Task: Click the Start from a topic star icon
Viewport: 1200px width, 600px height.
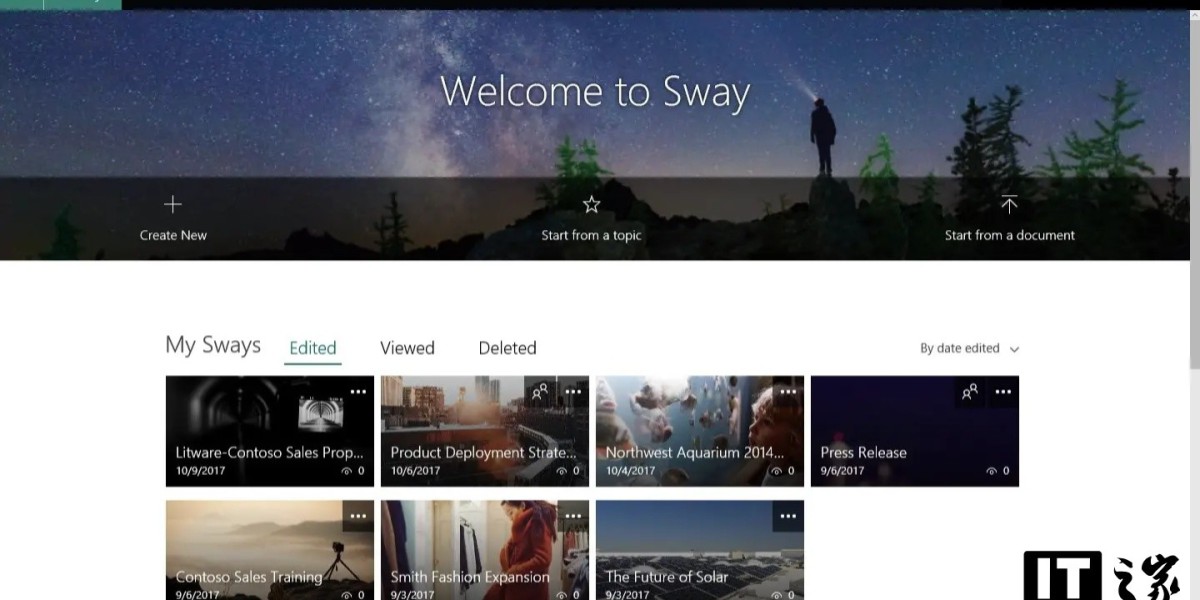Action: point(591,205)
